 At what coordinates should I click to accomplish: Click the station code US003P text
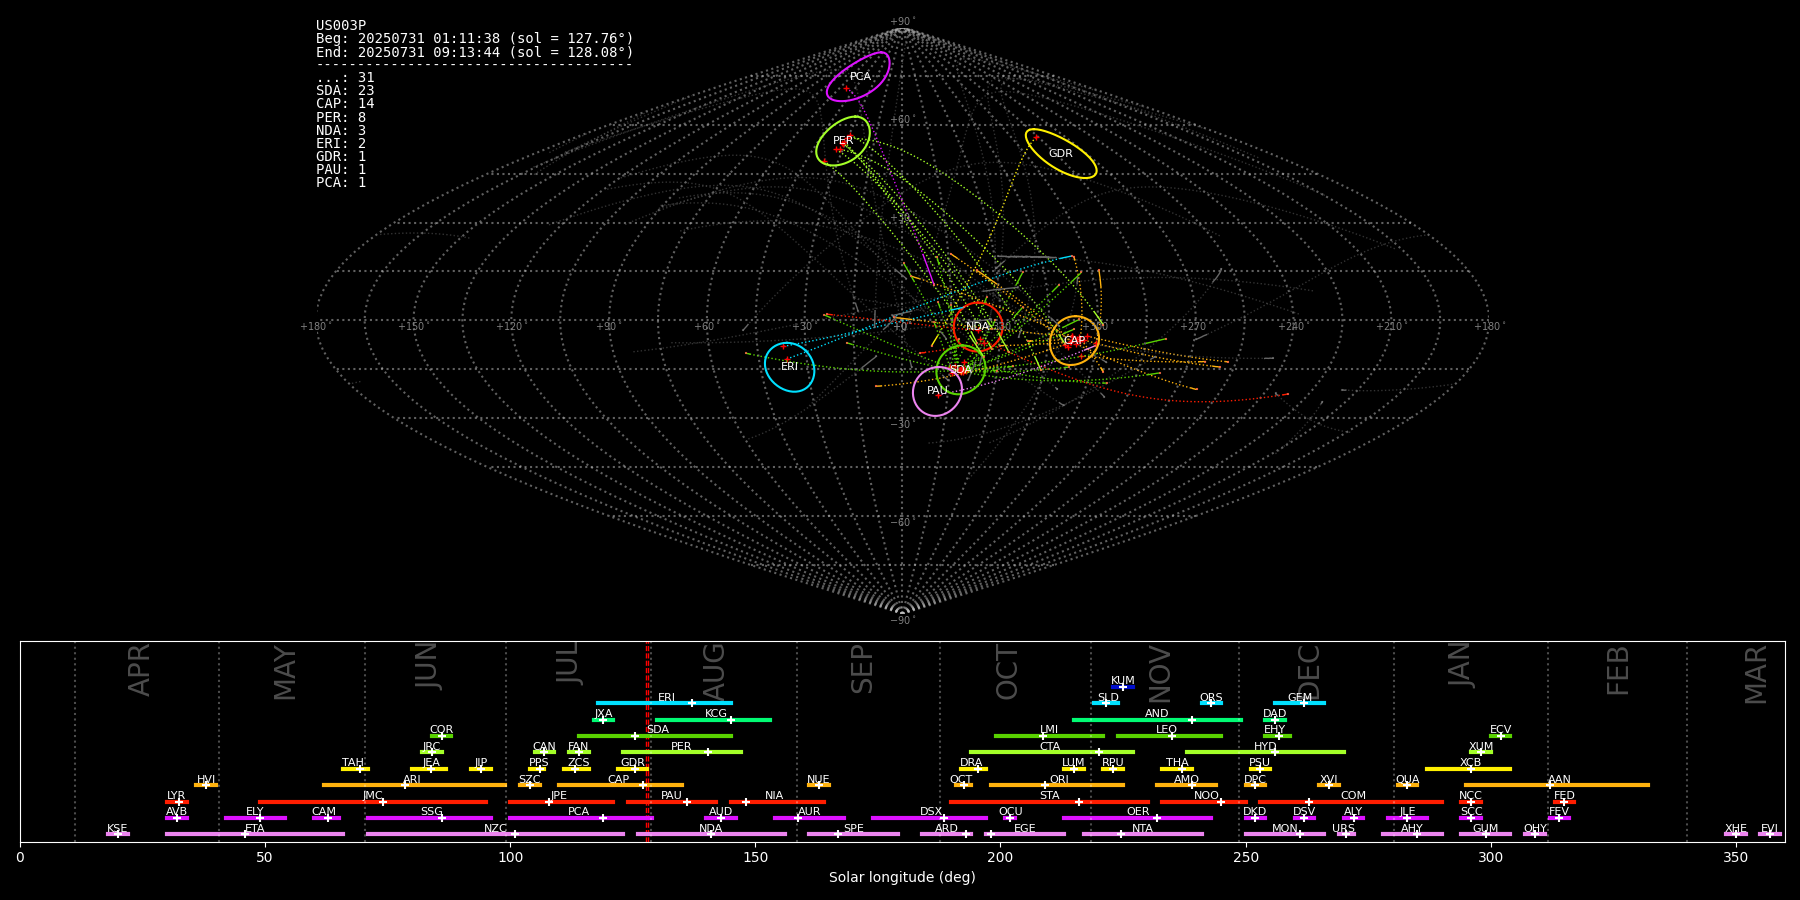click(x=341, y=26)
